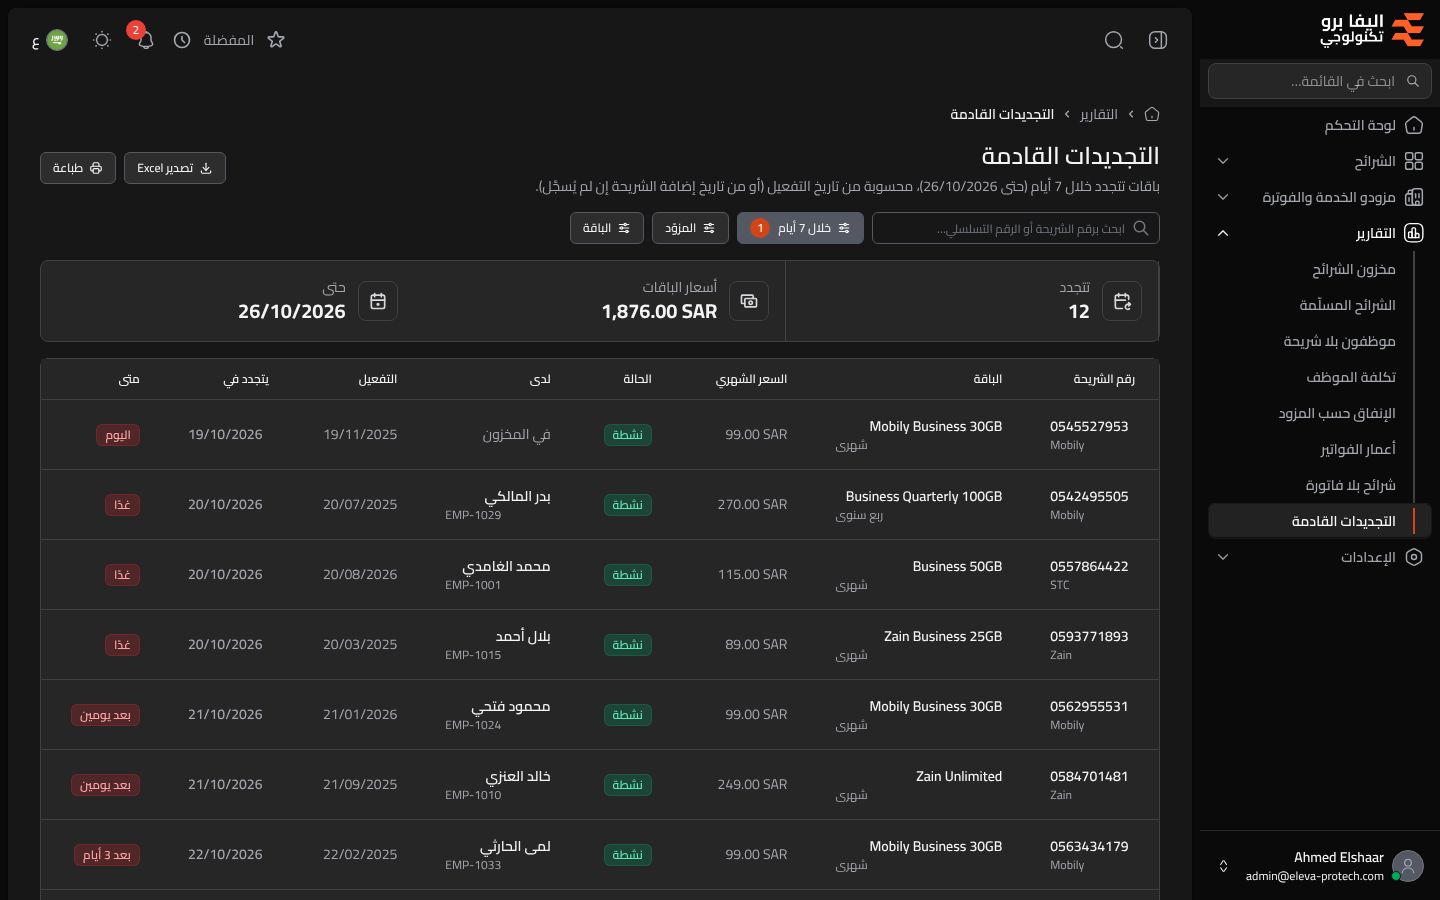
Task: Click SIM number search field
Action: (x=1016, y=228)
